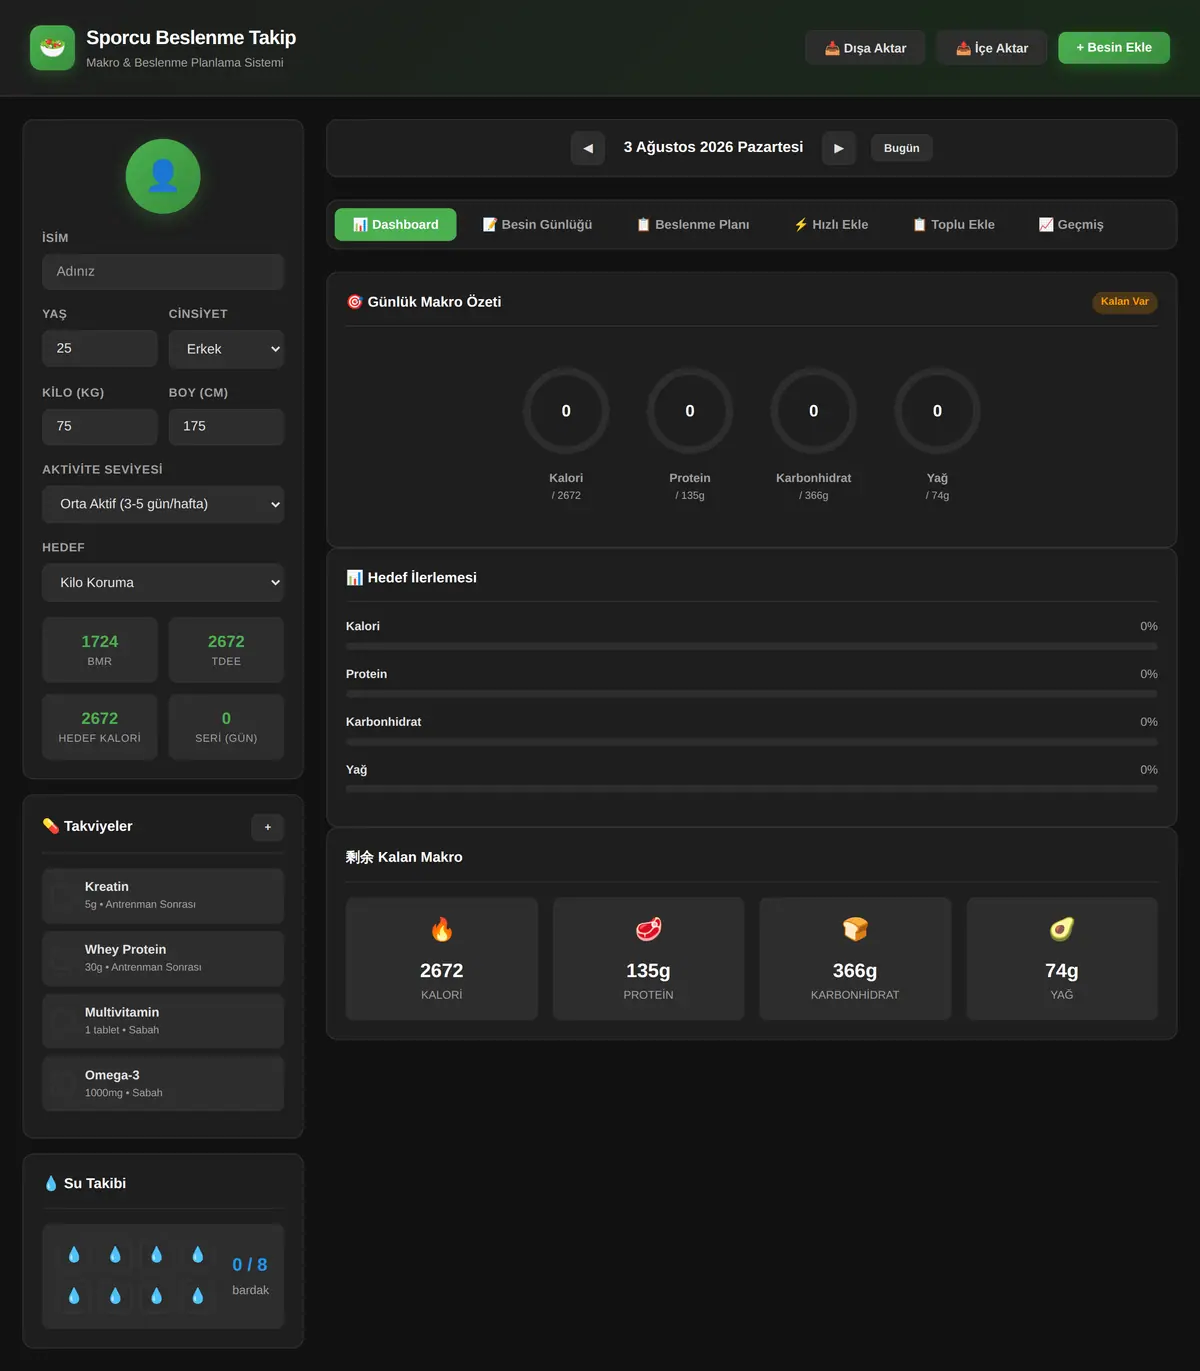
Task: Go to the previous day arrow
Action: tap(588, 148)
